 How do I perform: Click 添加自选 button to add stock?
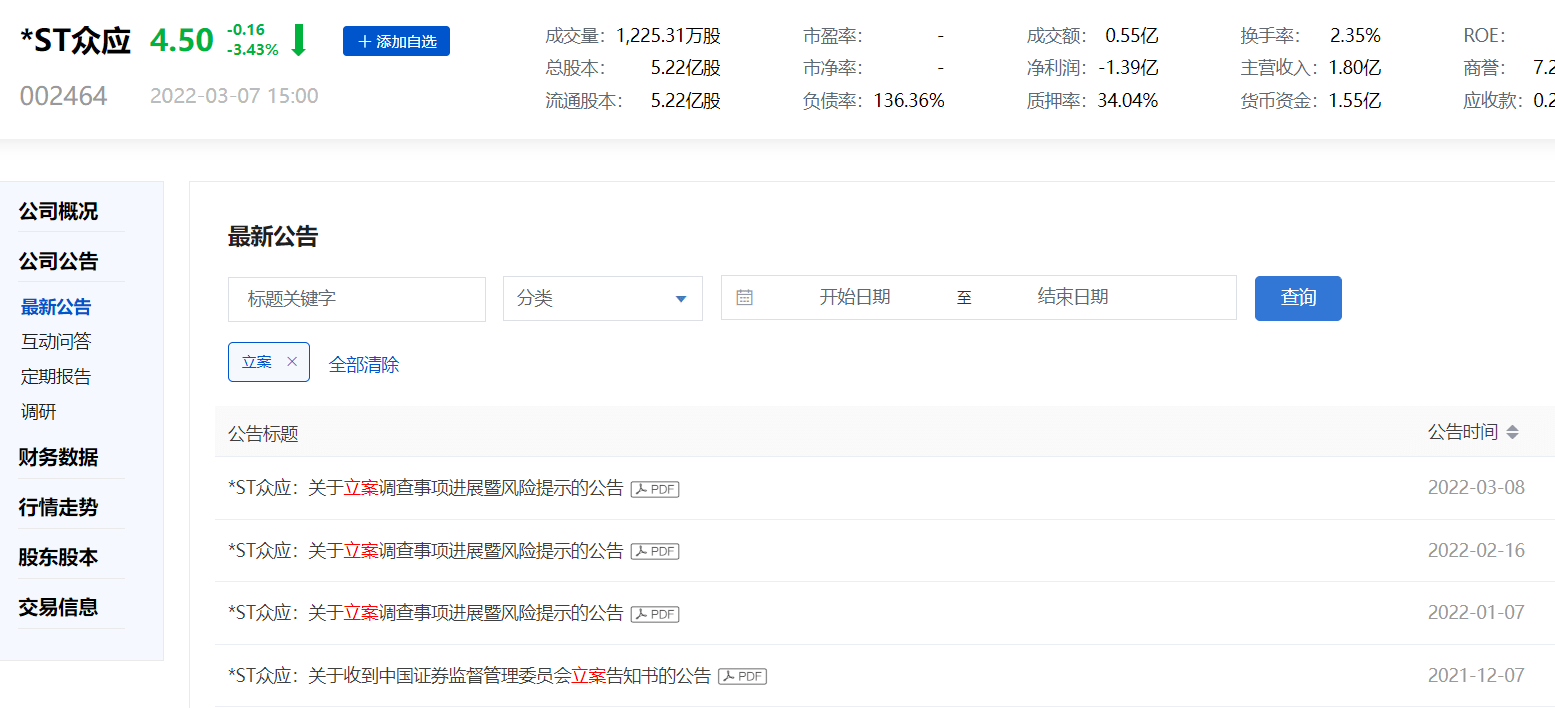[396, 41]
